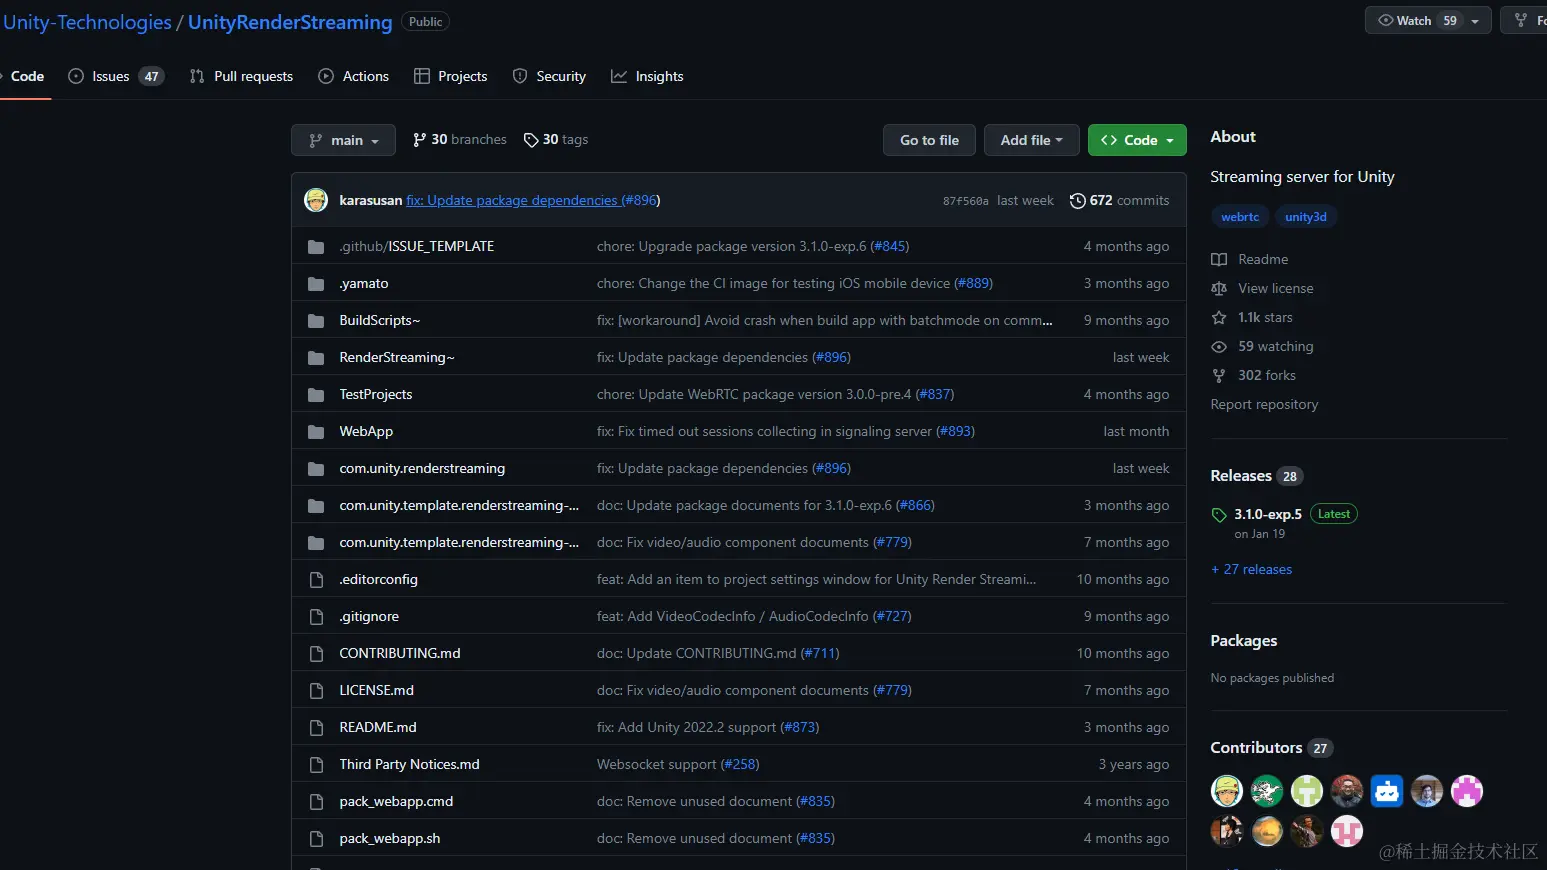Click the Go to file button
1547x870 pixels.
929,140
